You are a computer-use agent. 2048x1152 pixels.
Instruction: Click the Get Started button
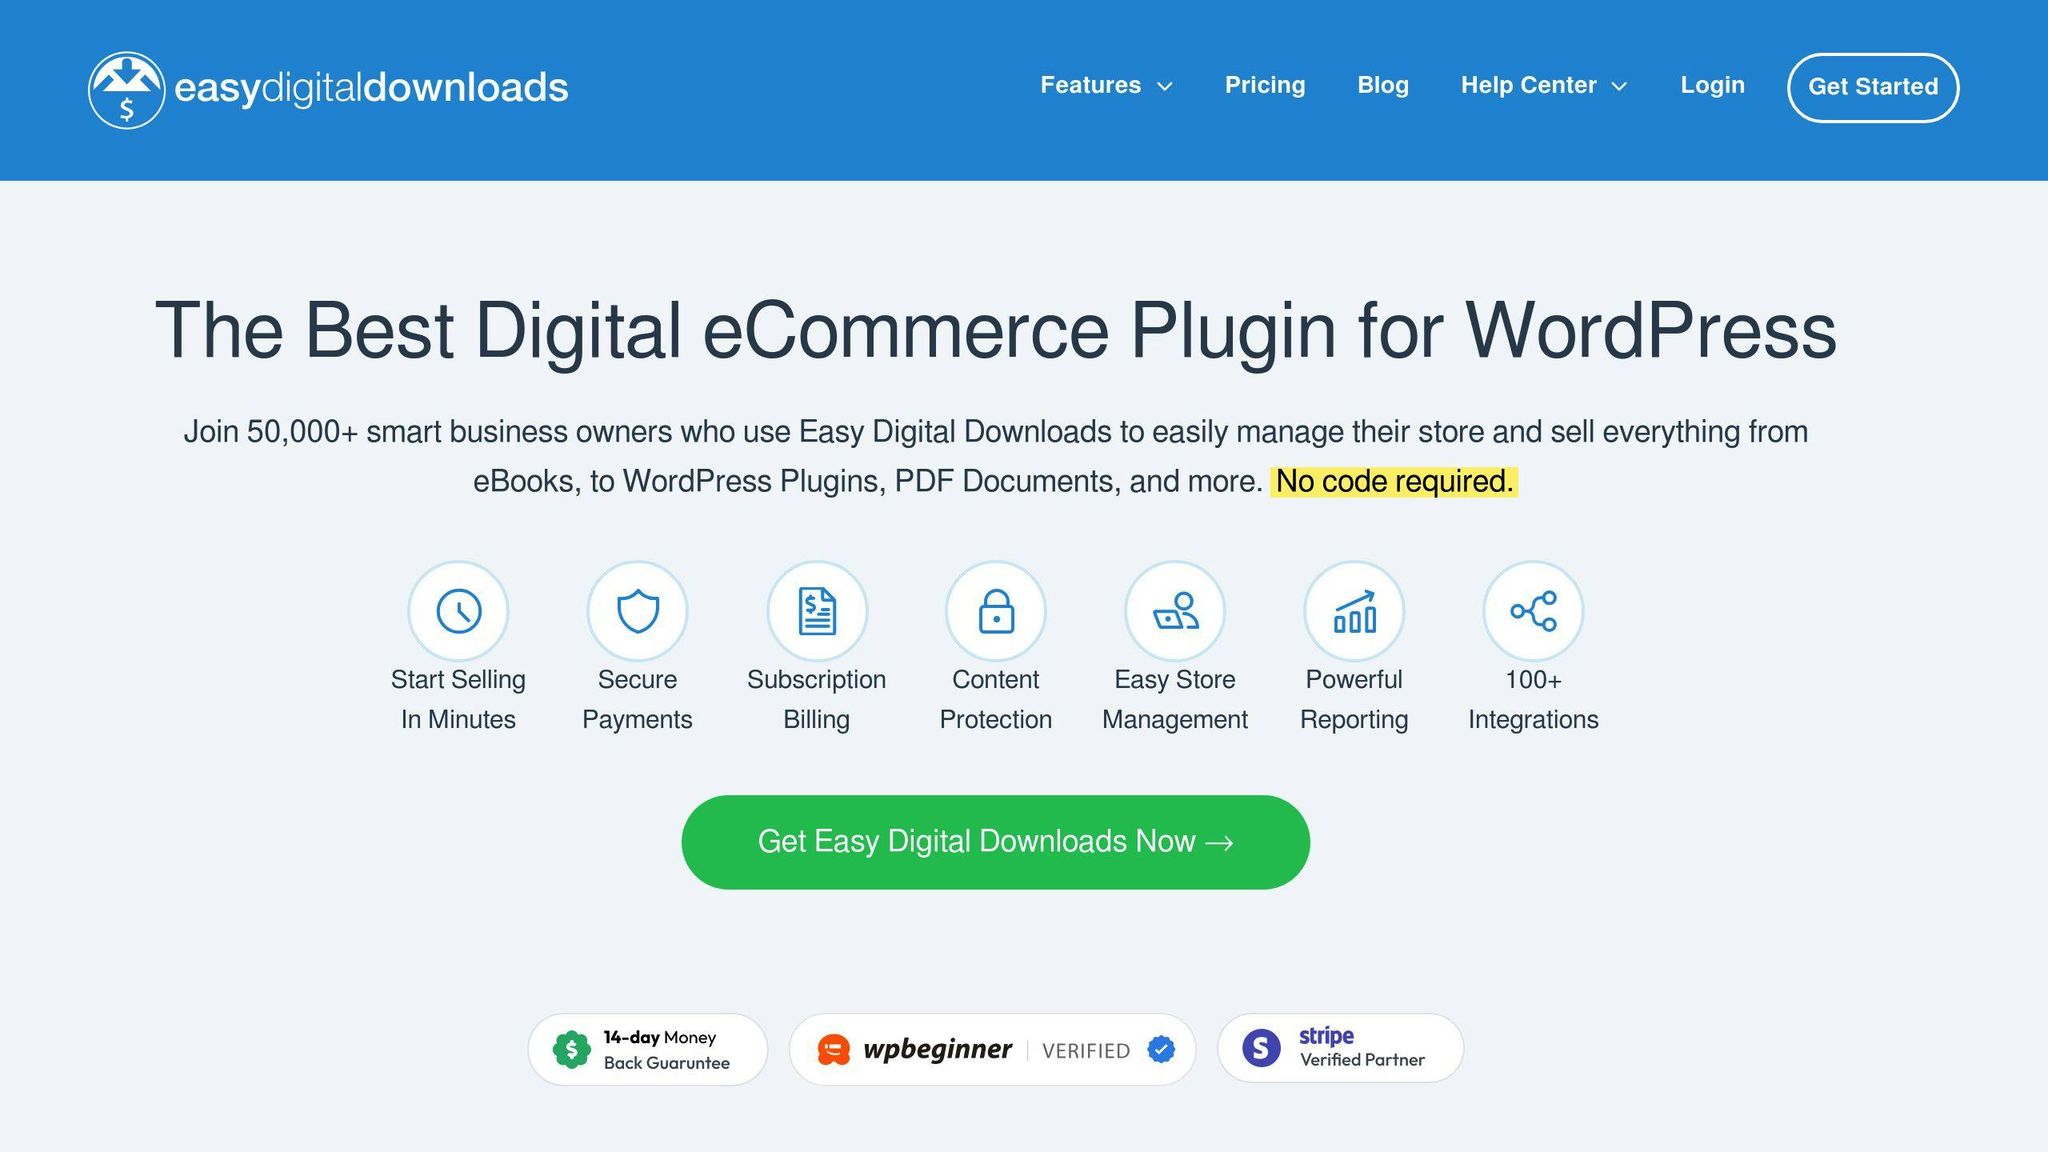tap(1873, 87)
